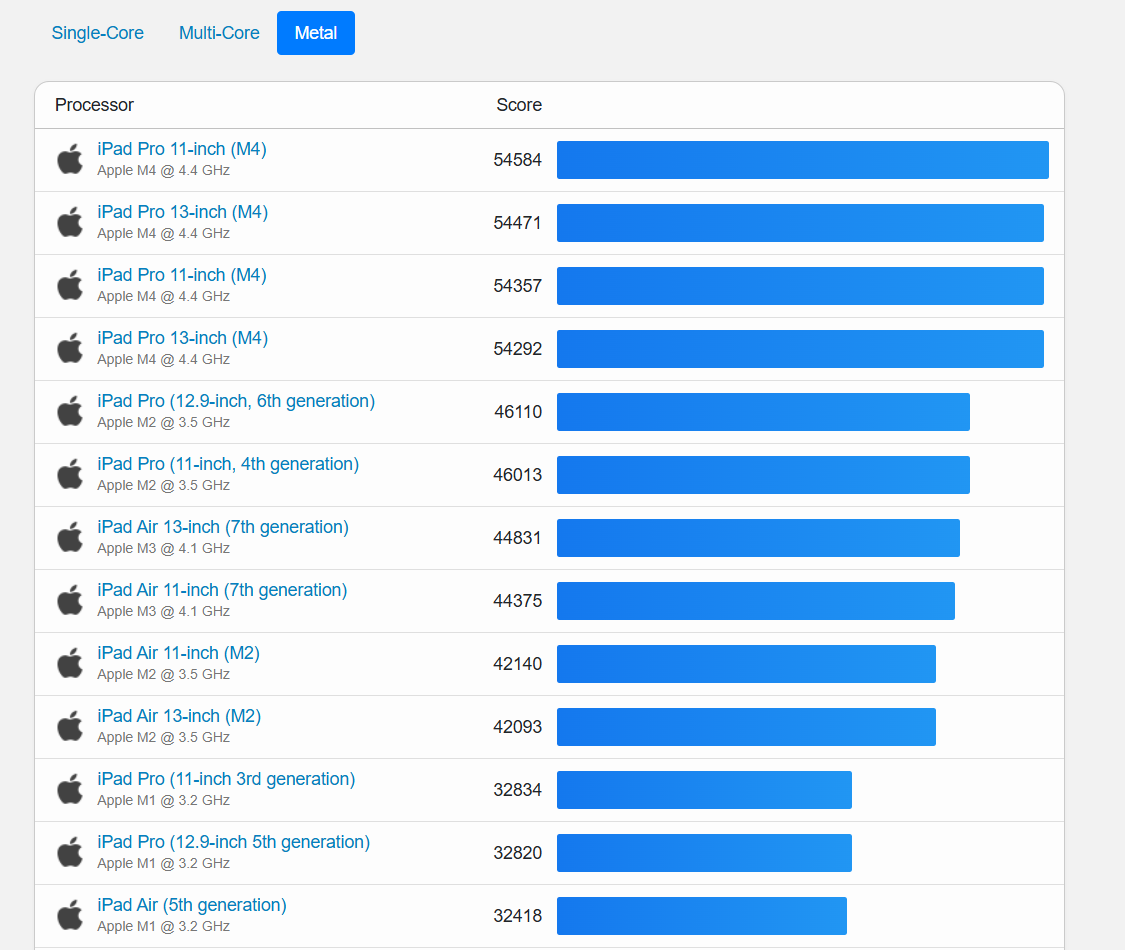
Task: Open iPad Air 11-inch (7th generation) link
Action: [222, 590]
